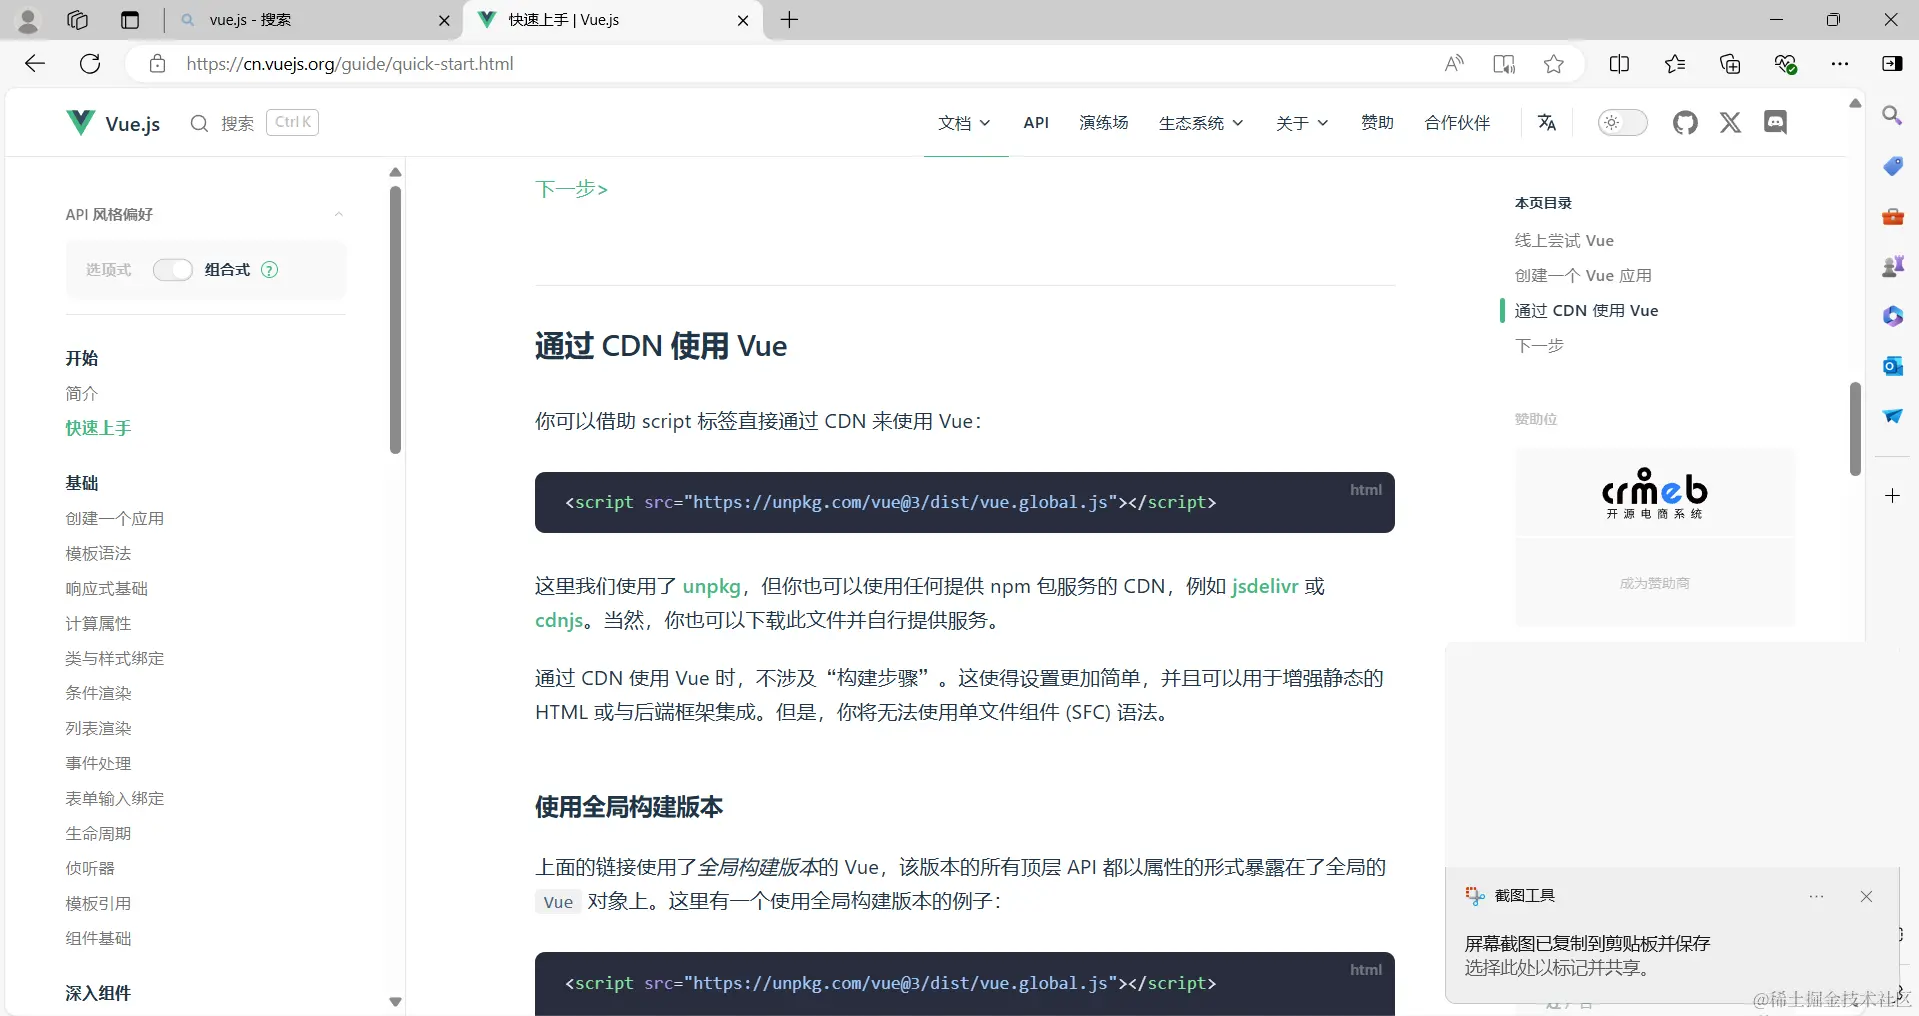Open 计算属性 in the sidebar
Image resolution: width=1919 pixels, height=1016 pixels.
click(x=98, y=624)
